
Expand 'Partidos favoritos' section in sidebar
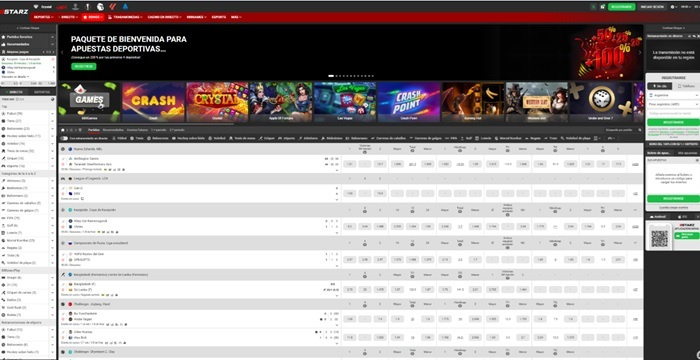tap(28, 37)
